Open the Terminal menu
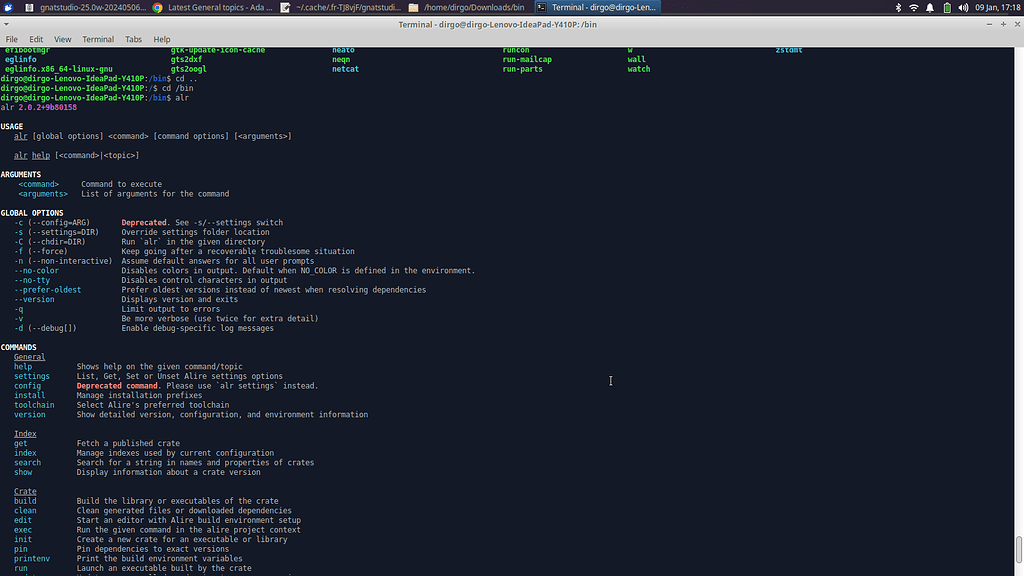Screen dimensions: 1024x576 98,39
